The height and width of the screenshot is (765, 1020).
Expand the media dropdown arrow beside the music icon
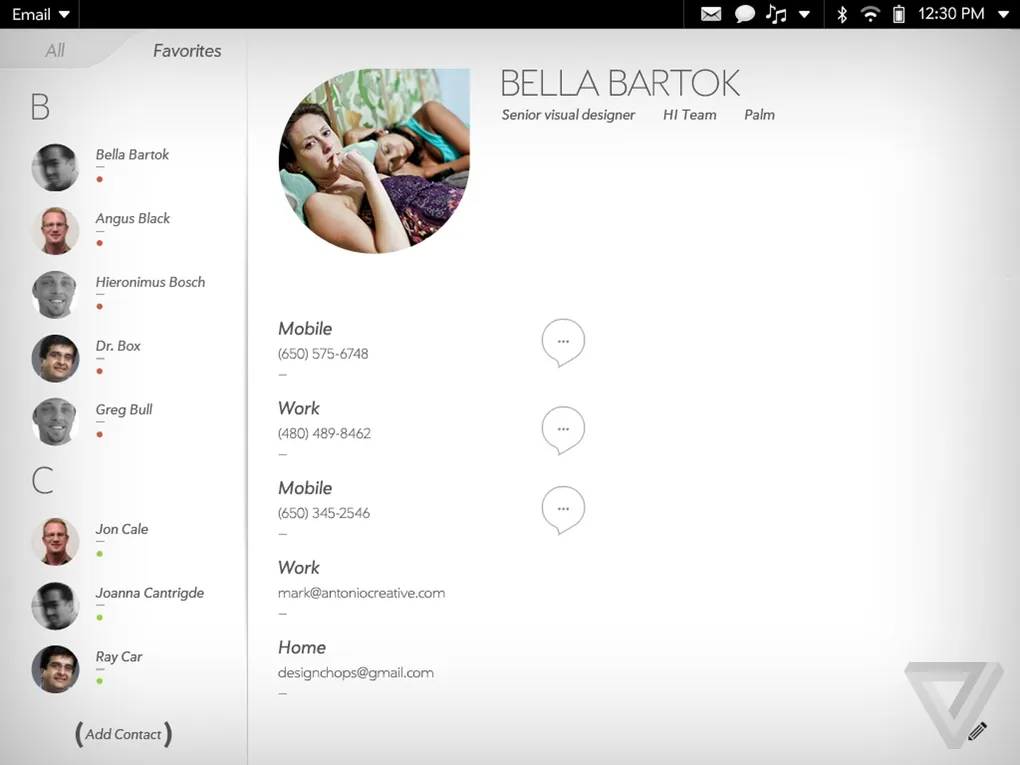tap(804, 14)
